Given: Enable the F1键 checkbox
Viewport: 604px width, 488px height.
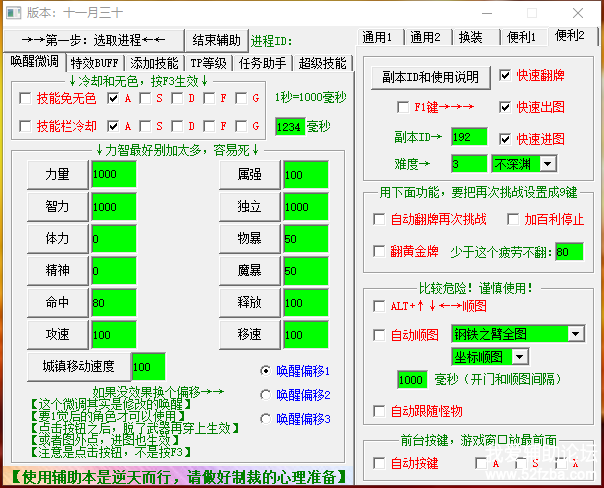Looking at the screenshot, I should click(x=403, y=107).
